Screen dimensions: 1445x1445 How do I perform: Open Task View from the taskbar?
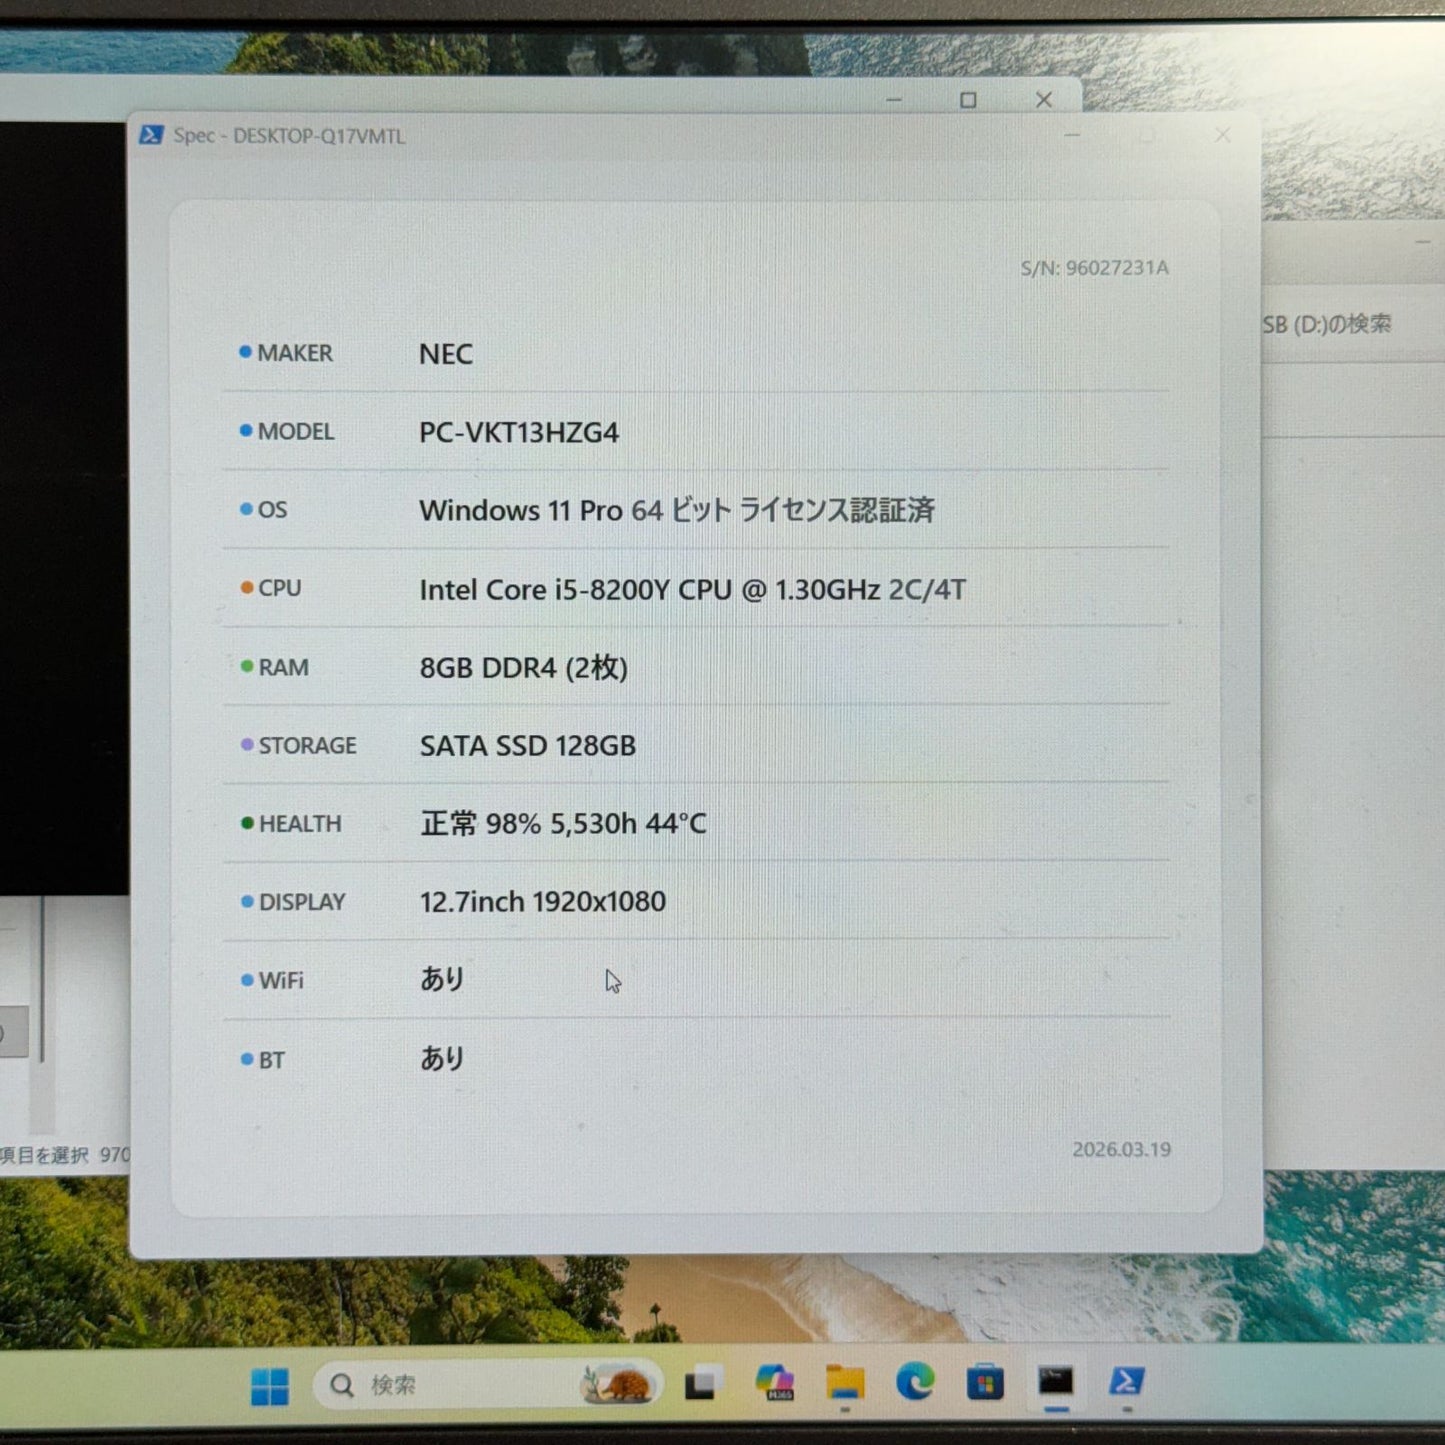pyautogui.click(x=703, y=1384)
